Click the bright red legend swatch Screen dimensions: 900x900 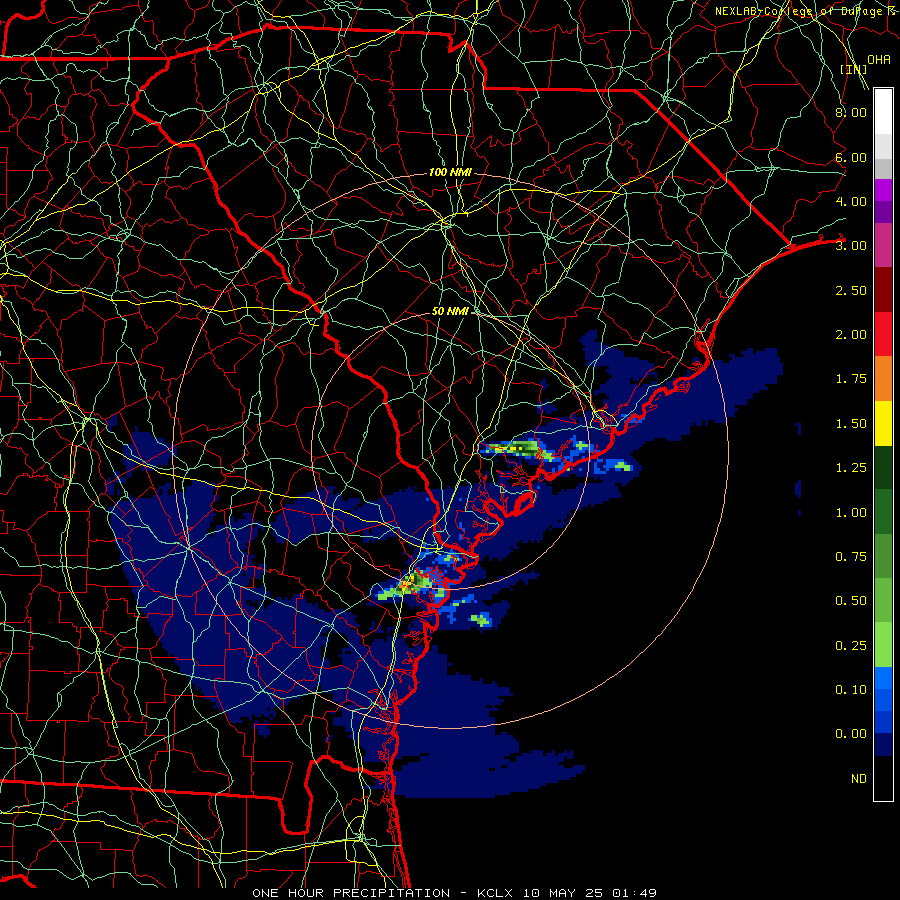(883, 334)
